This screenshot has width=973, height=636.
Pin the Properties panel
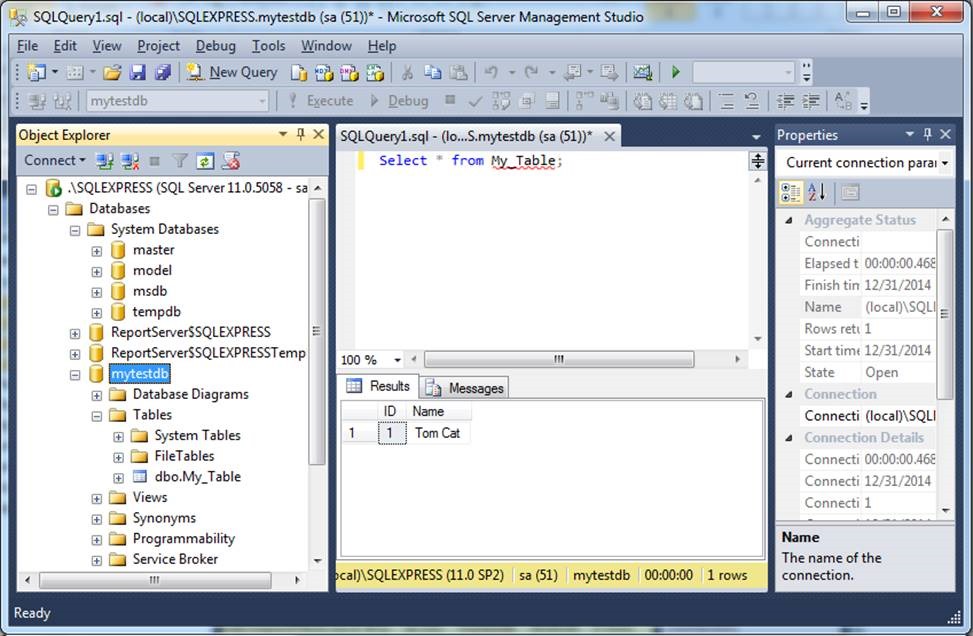tap(927, 134)
